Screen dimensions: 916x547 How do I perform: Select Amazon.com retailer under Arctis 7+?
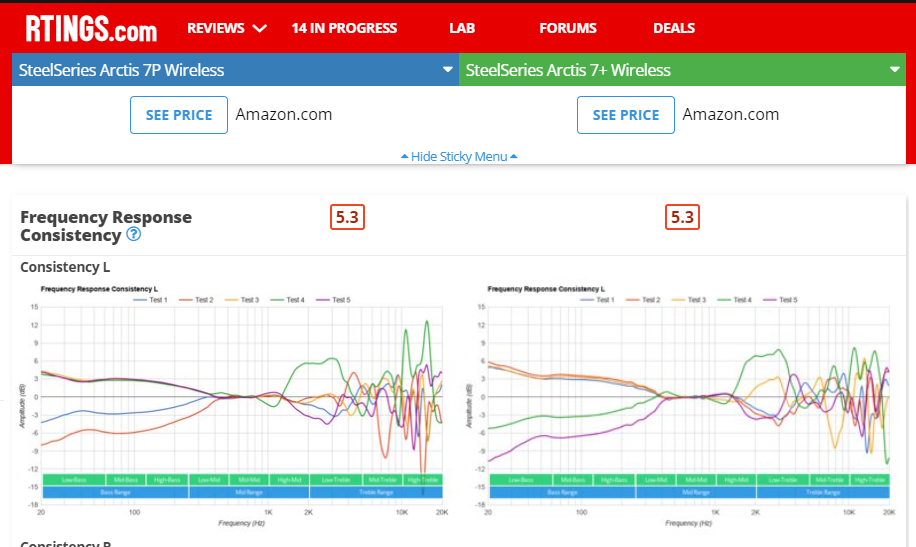[x=731, y=115]
